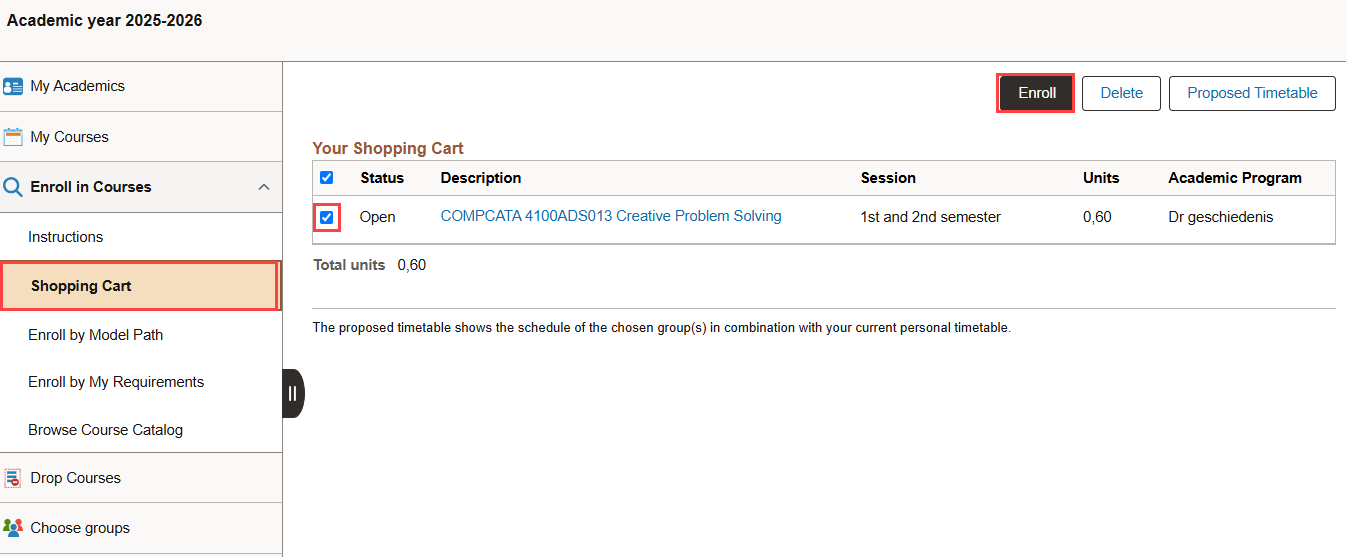This screenshot has height=557, width=1346.
Task: Click the Enroll in Courses magnifier icon
Action: (13, 187)
